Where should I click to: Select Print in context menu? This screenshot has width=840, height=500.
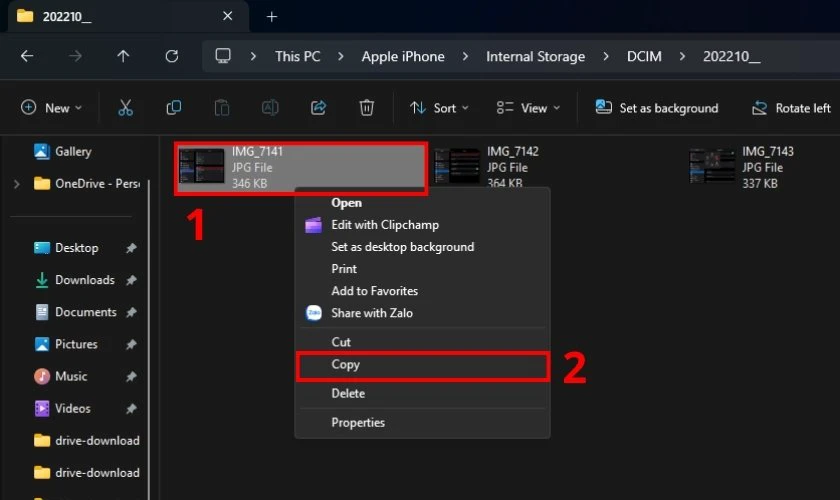[422, 268]
